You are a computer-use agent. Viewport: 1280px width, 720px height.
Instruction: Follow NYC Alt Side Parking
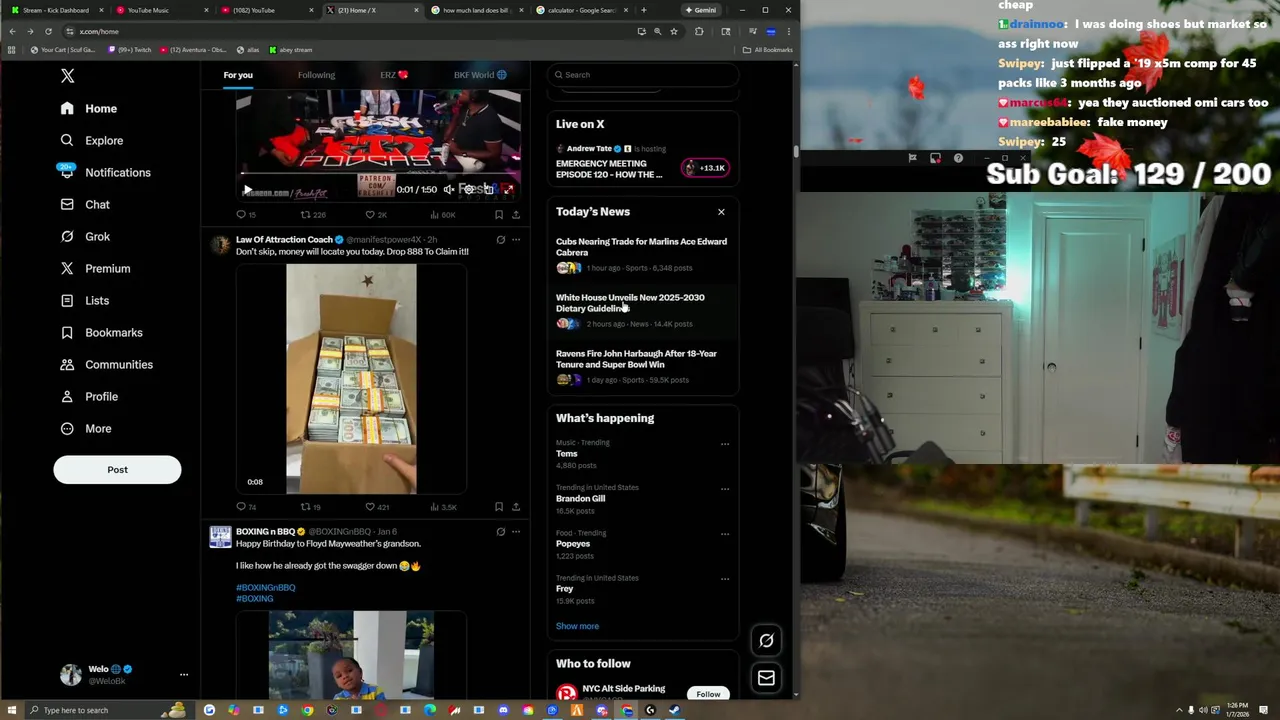(x=708, y=694)
